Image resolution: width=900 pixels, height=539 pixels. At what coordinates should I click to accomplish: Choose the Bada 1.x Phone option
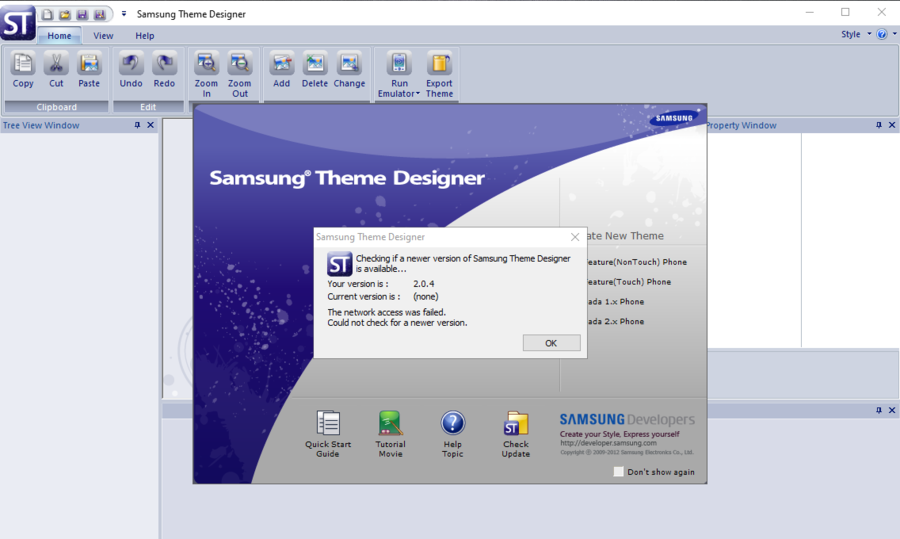(x=615, y=302)
